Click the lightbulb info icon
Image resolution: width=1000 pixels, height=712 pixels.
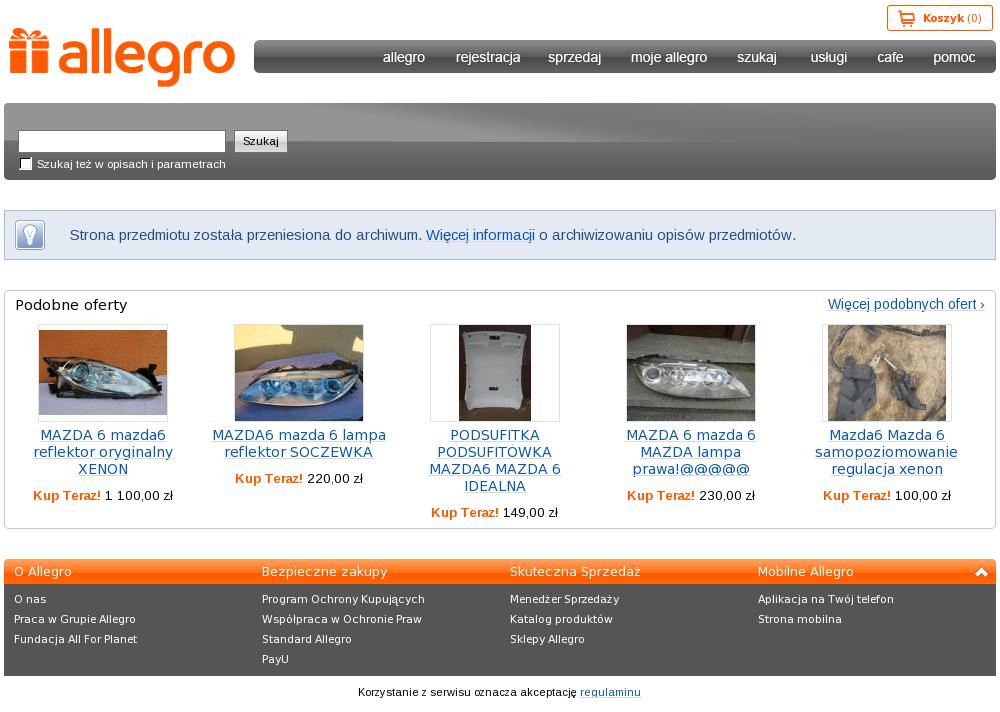pyautogui.click(x=30, y=235)
